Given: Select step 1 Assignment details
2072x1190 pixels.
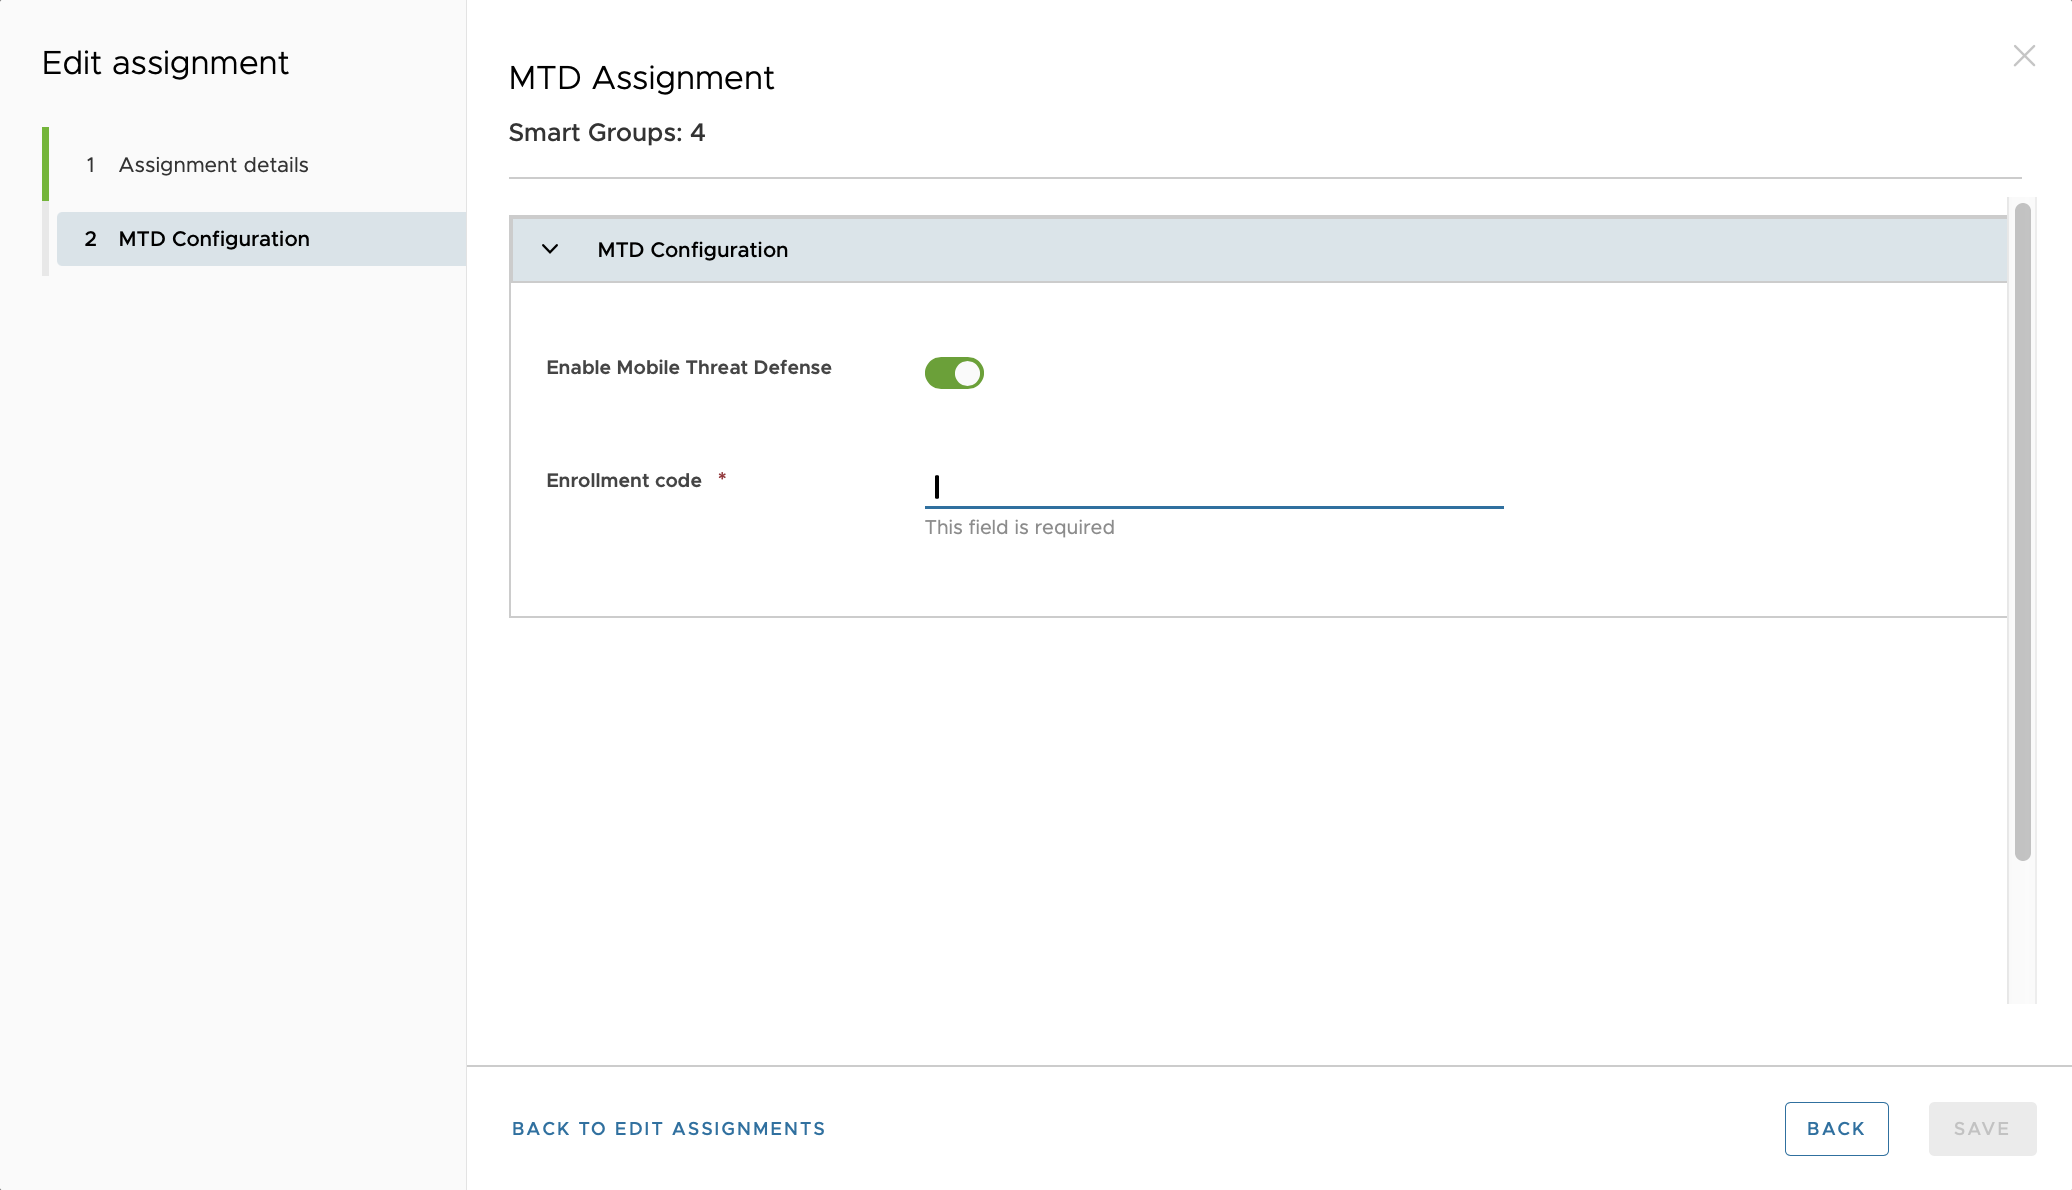Looking at the screenshot, I should pyautogui.click(x=213, y=164).
